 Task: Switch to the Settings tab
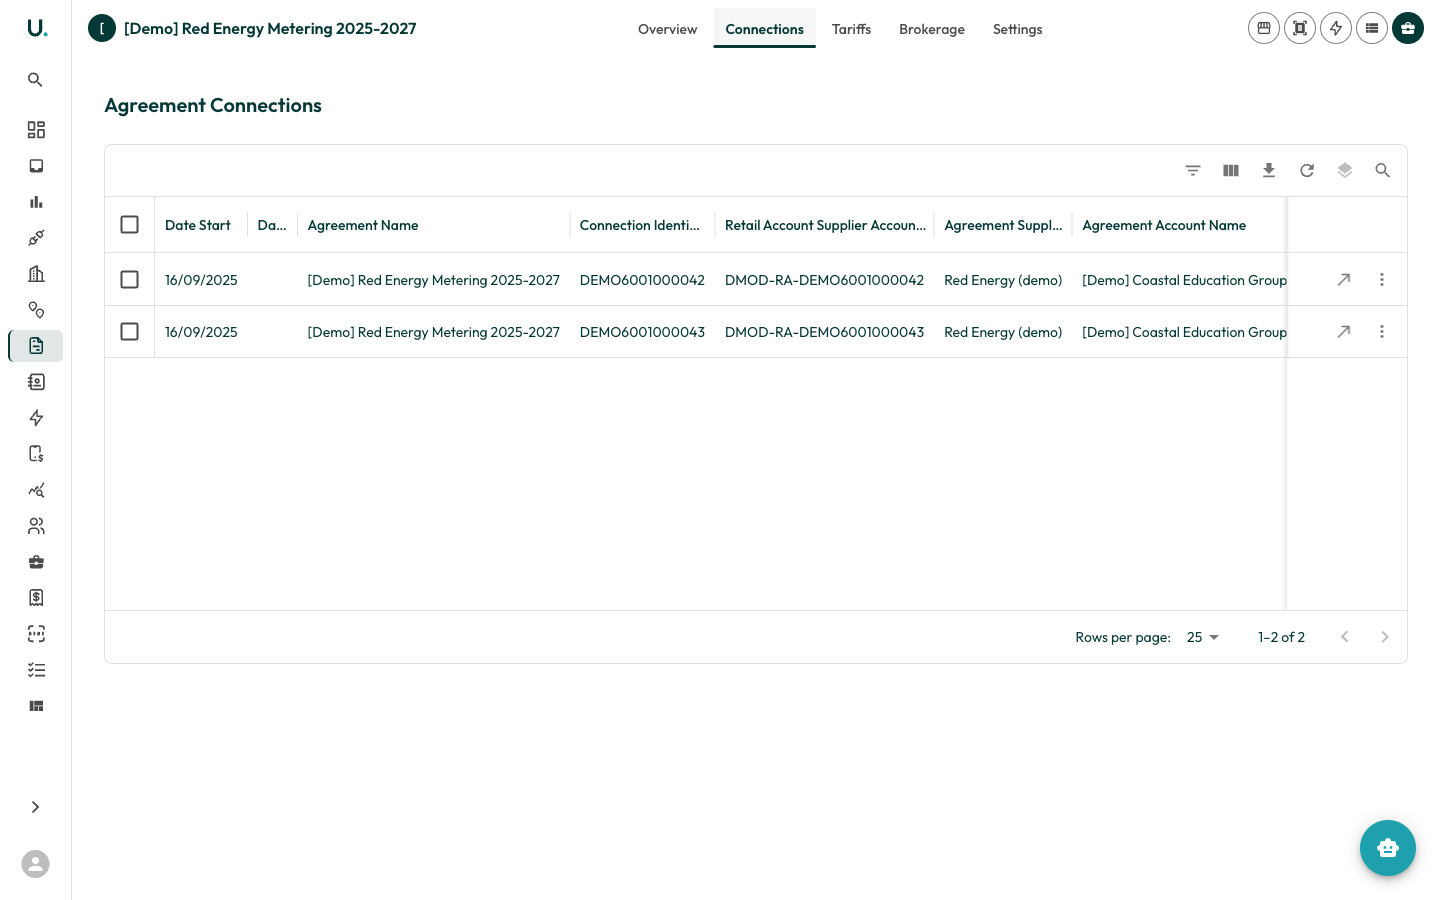click(x=1018, y=29)
